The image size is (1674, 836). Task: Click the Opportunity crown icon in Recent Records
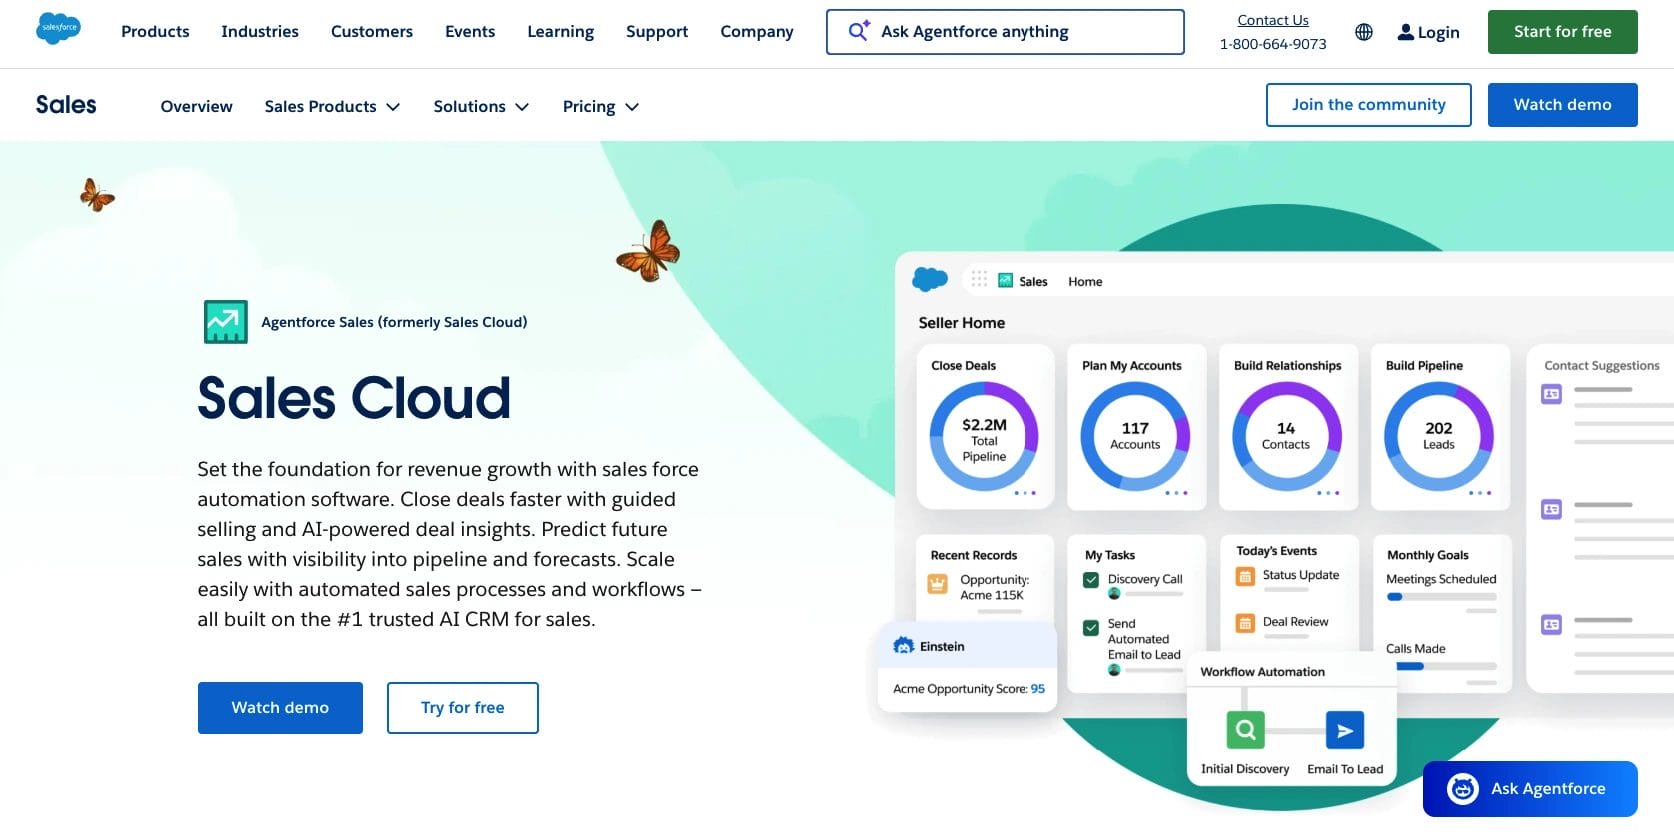click(x=938, y=584)
